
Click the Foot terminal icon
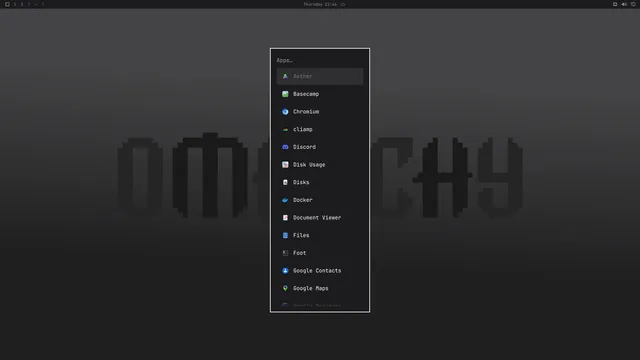[x=285, y=253]
